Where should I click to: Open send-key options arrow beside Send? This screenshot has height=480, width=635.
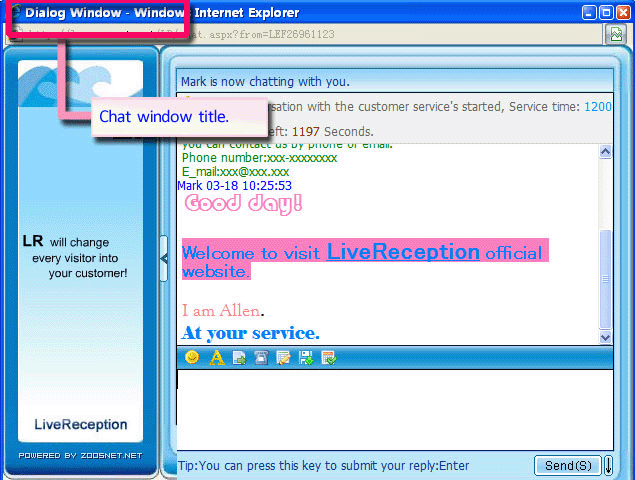point(608,466)
